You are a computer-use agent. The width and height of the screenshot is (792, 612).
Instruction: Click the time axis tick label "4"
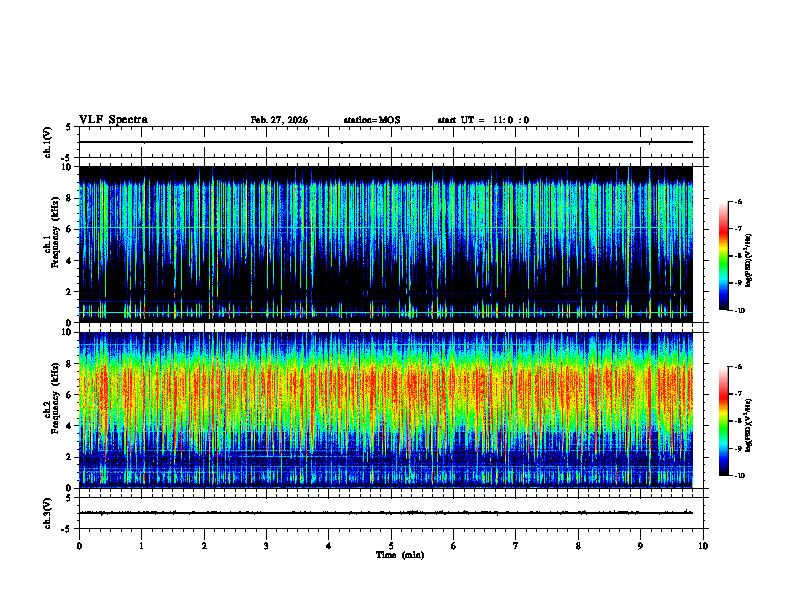coord(329,546)
